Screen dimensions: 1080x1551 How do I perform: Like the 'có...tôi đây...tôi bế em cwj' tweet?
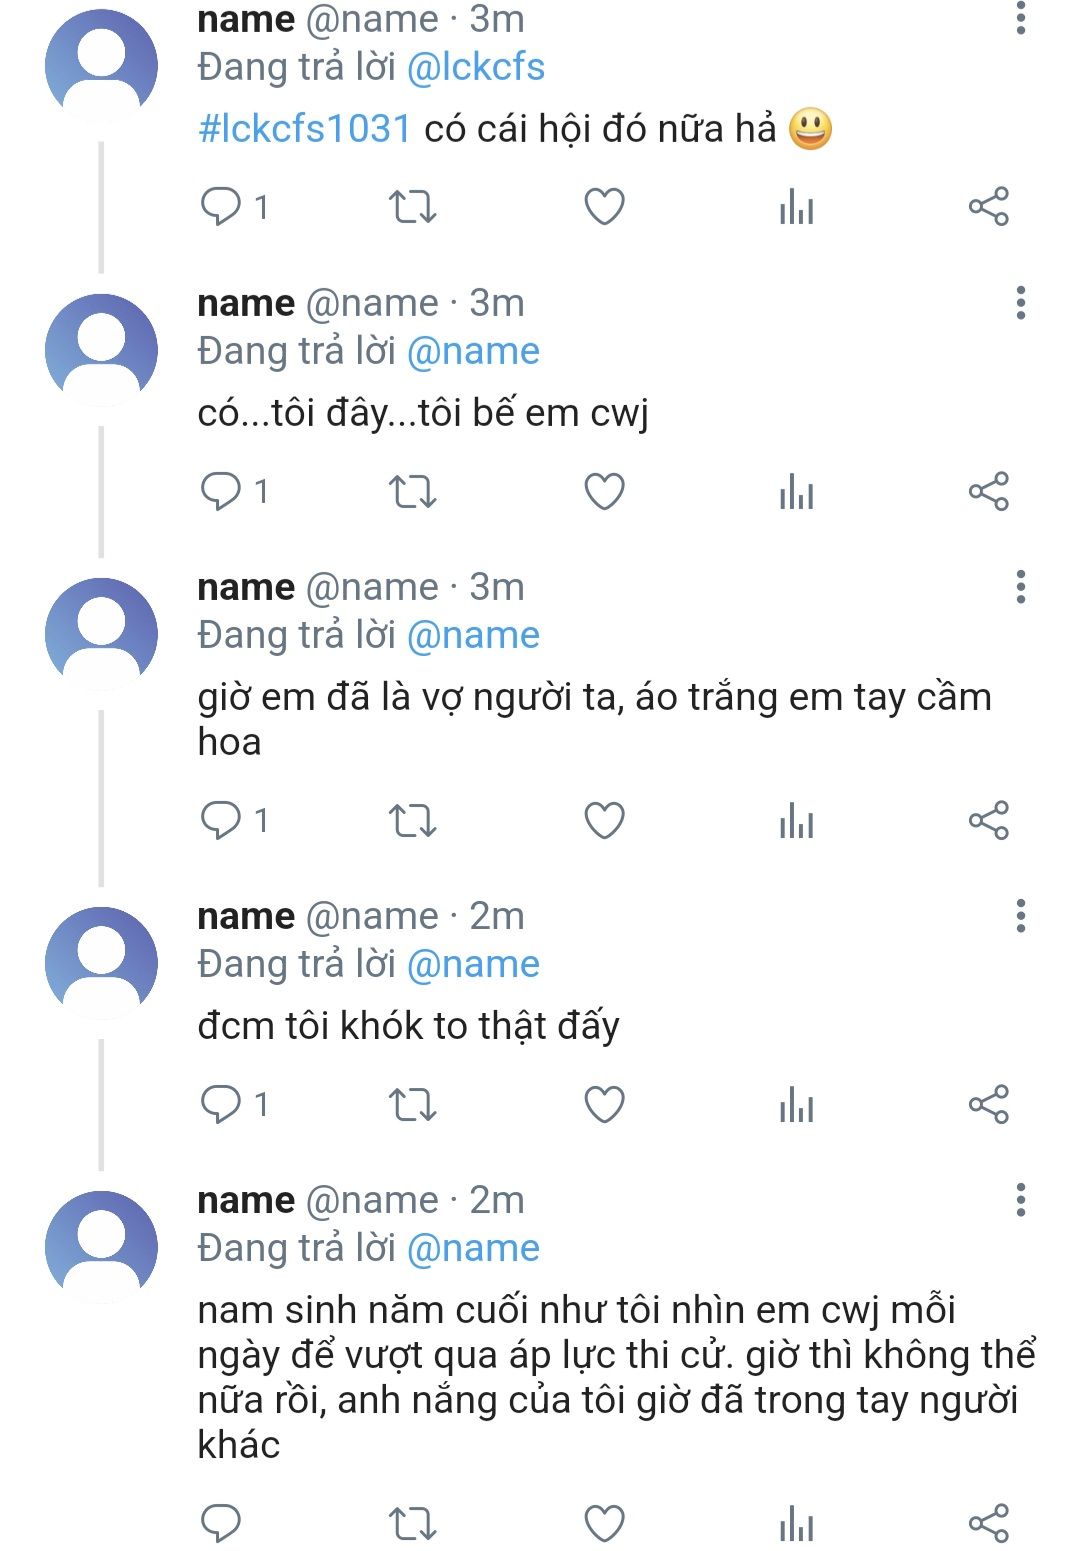point(604,491)
